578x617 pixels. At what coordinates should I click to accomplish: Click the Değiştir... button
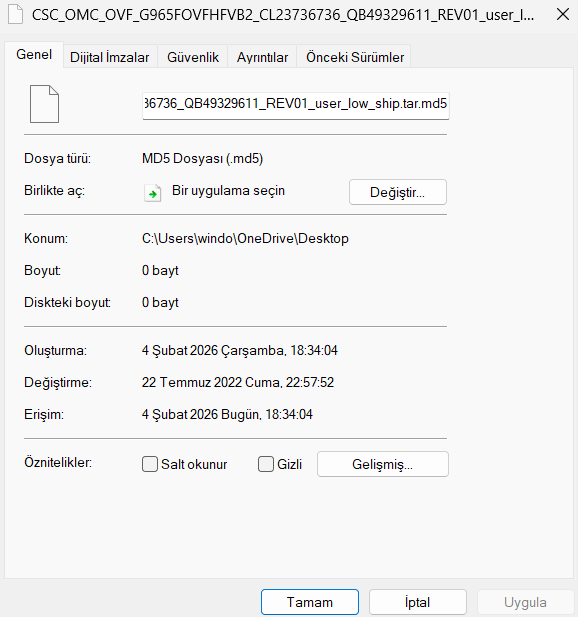[x=398, y=192]
